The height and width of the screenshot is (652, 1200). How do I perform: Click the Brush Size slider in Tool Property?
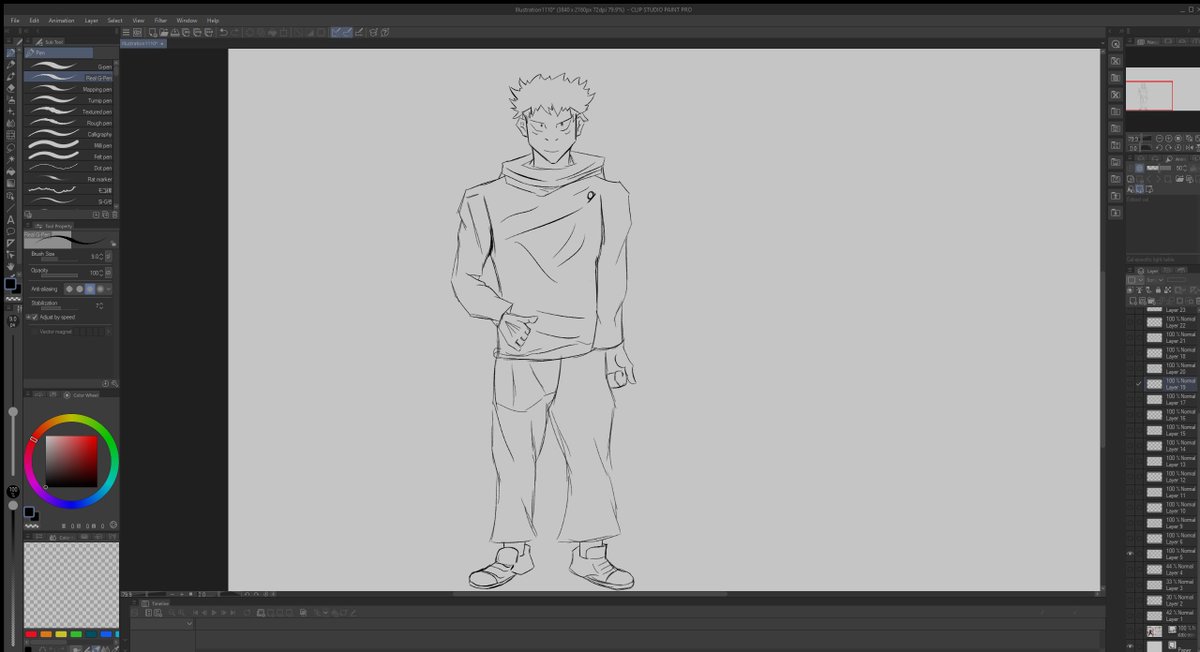pos(59,259)
